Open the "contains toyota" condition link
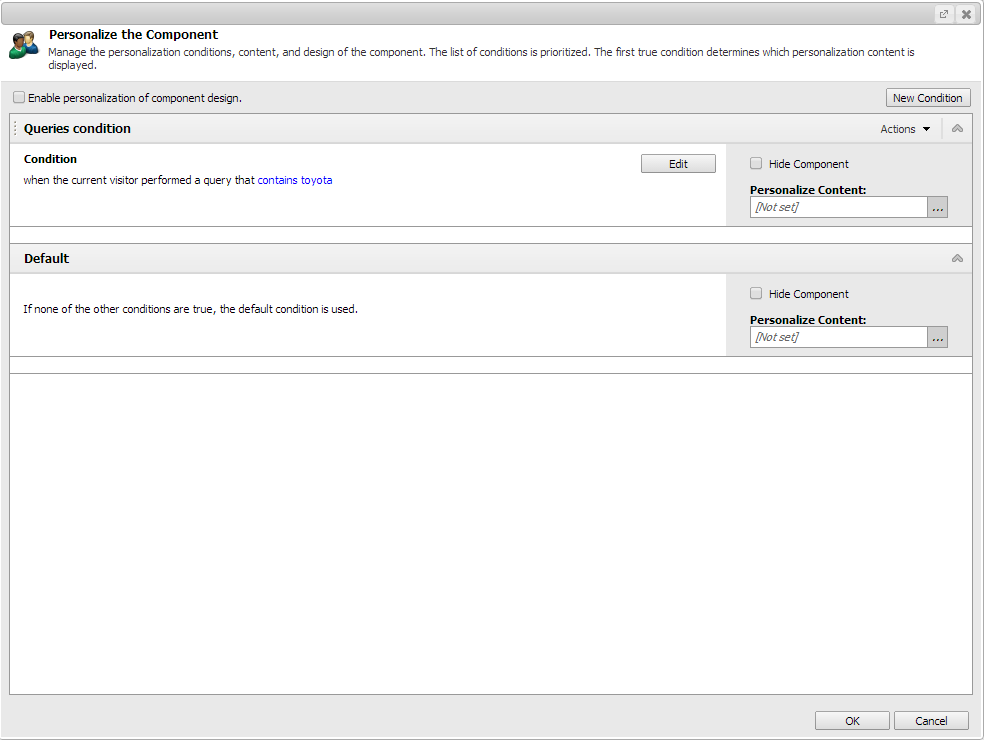The width and height of the screenshot is (984, 740). click(x=294, y=180)
